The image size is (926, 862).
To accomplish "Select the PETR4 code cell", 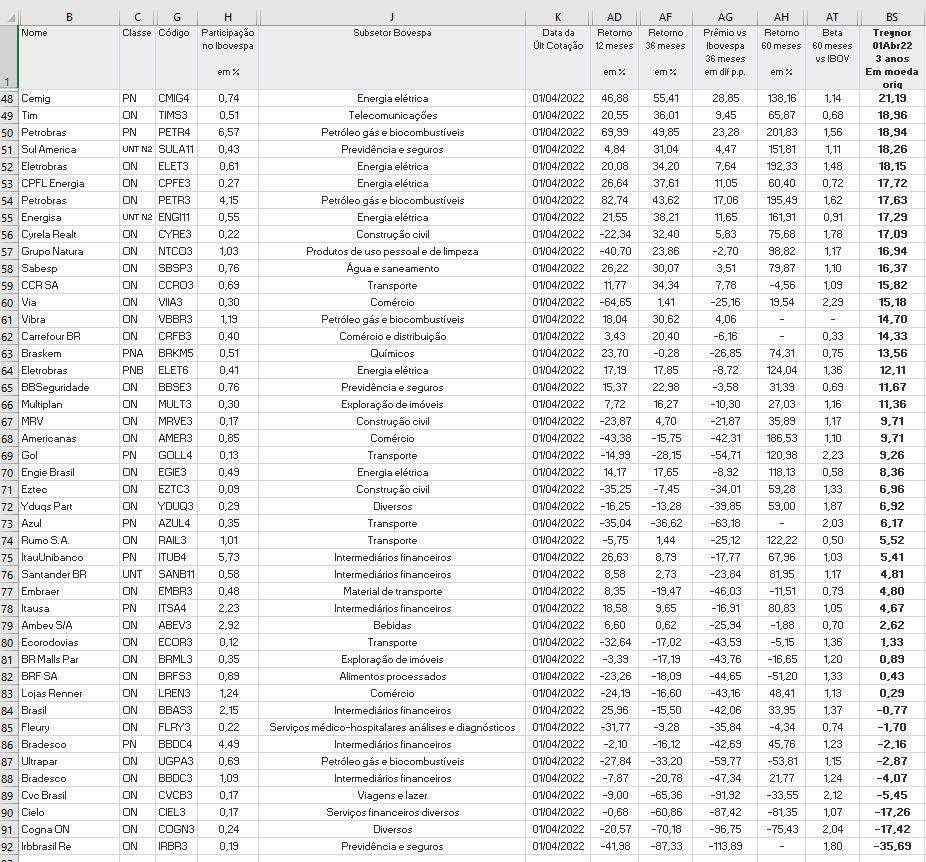I will 174,132.
